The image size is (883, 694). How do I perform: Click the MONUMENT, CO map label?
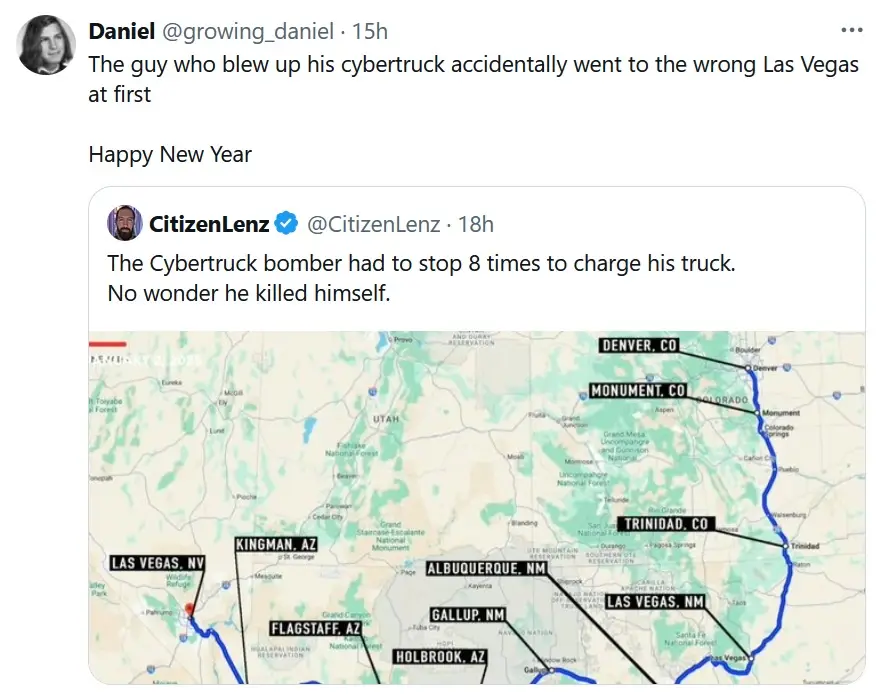pos(638,390)
